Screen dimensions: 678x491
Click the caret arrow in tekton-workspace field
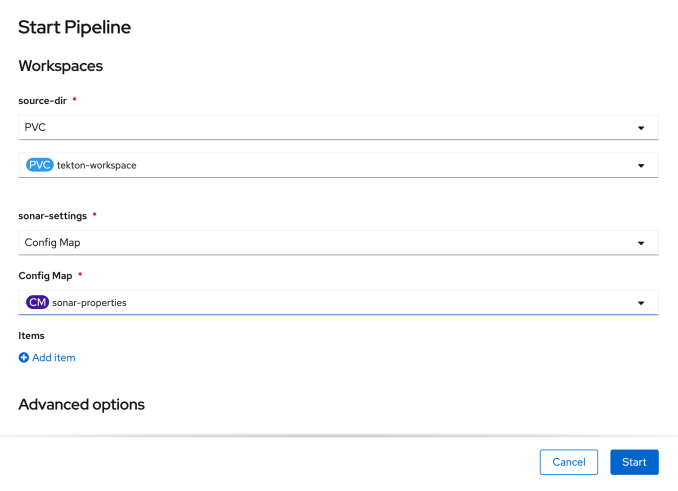[640, 165]
